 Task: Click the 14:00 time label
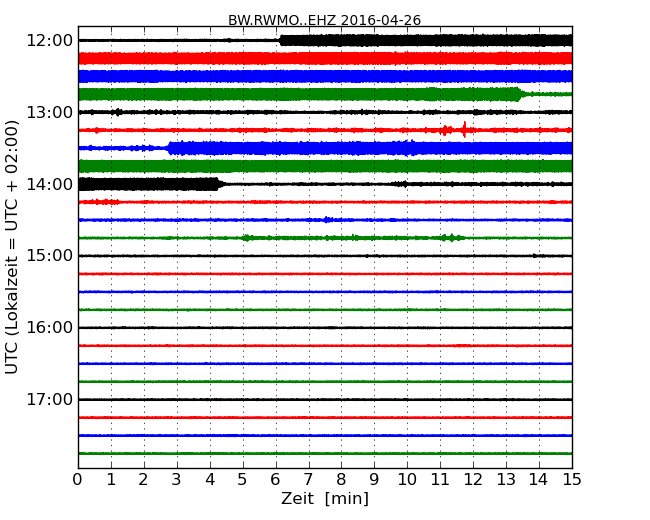point(49,184)
